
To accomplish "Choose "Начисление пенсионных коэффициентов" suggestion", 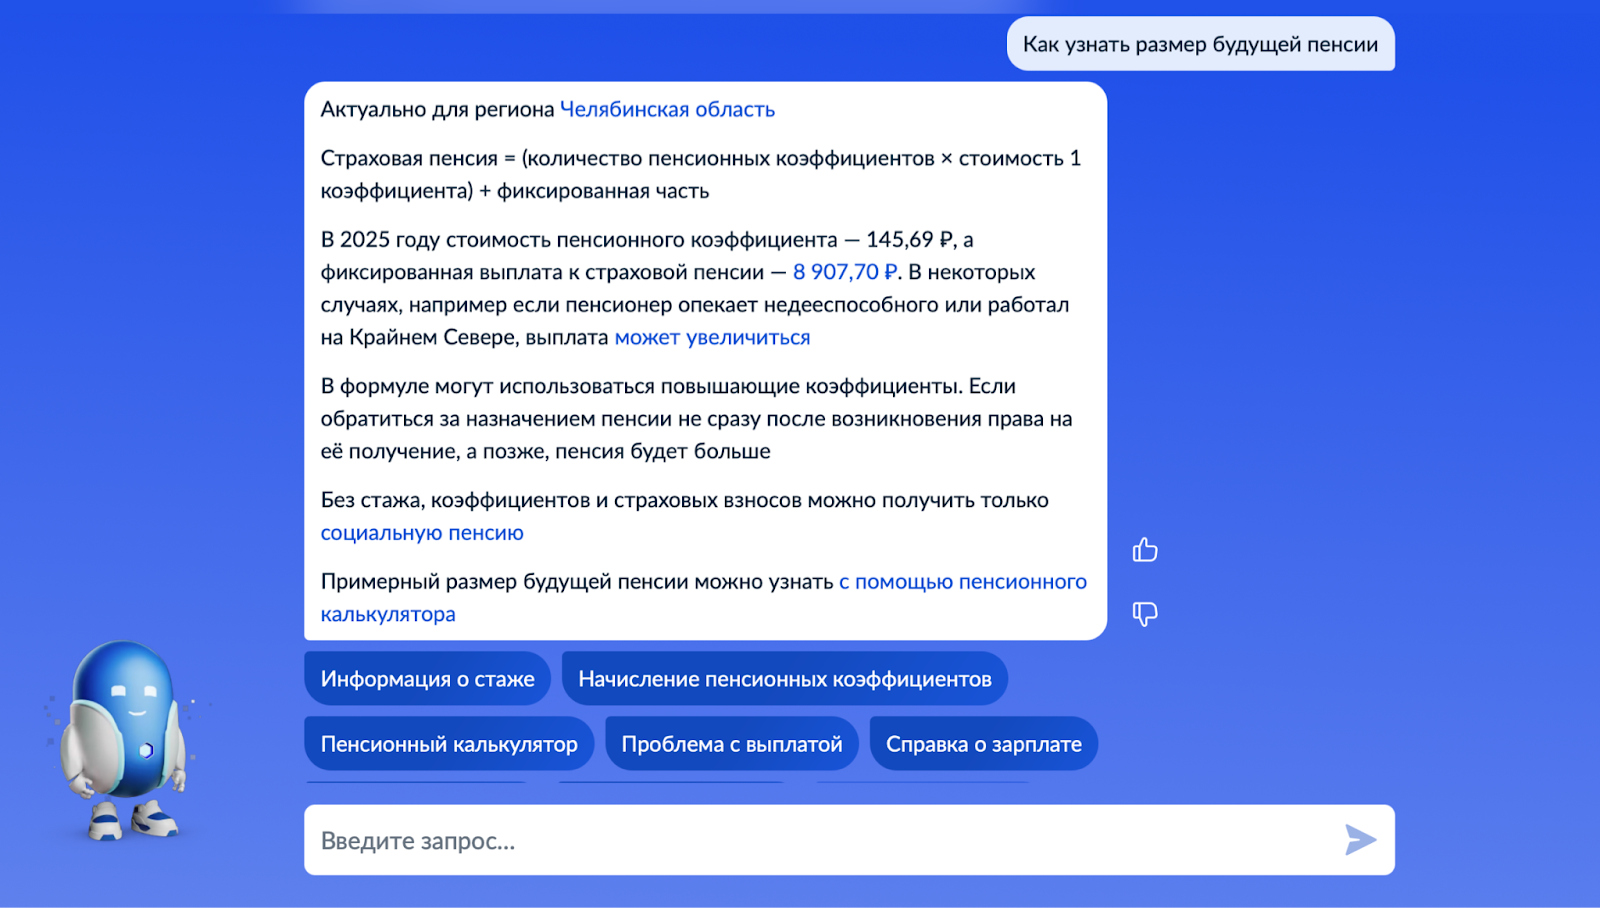I will 784,679.
